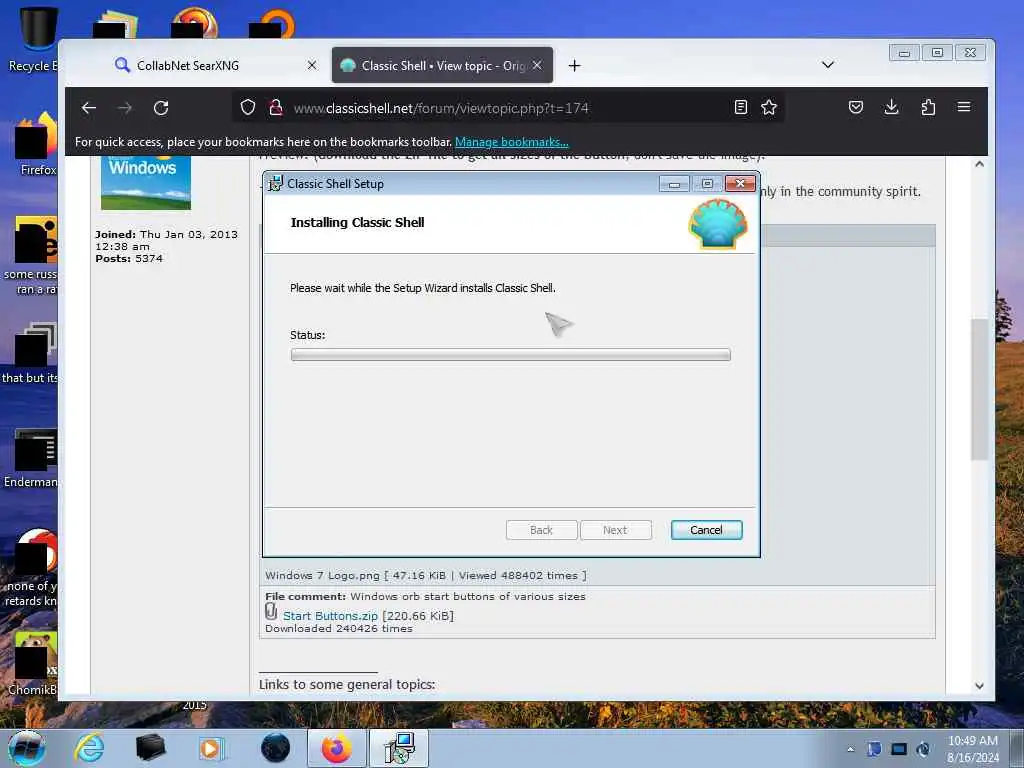Switch to Firefox in the taskbar
This screenshot has width=1024, height=768.
[x=336, y=748]
